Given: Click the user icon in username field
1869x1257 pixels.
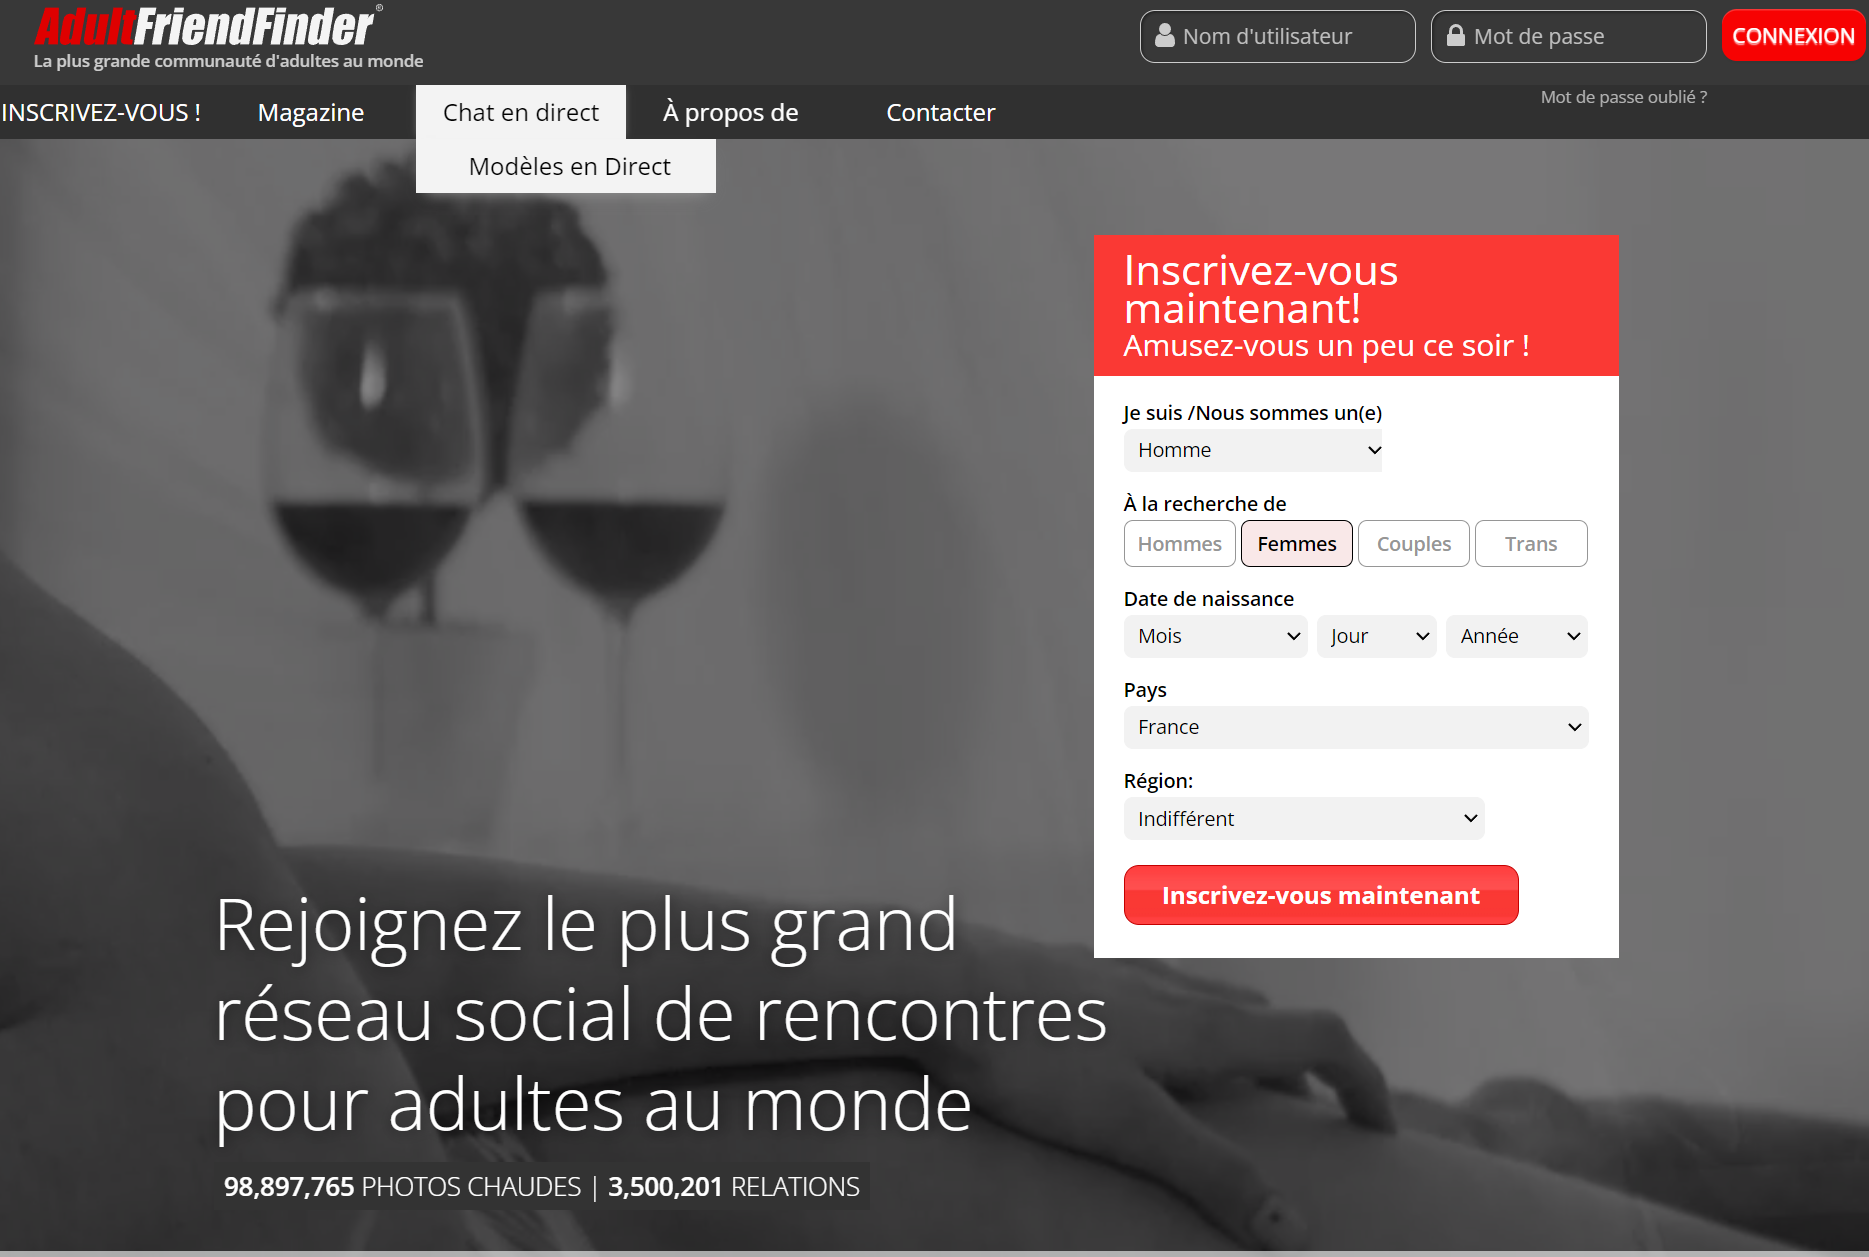Looking at the screenshot, I should coord(1164,36).
